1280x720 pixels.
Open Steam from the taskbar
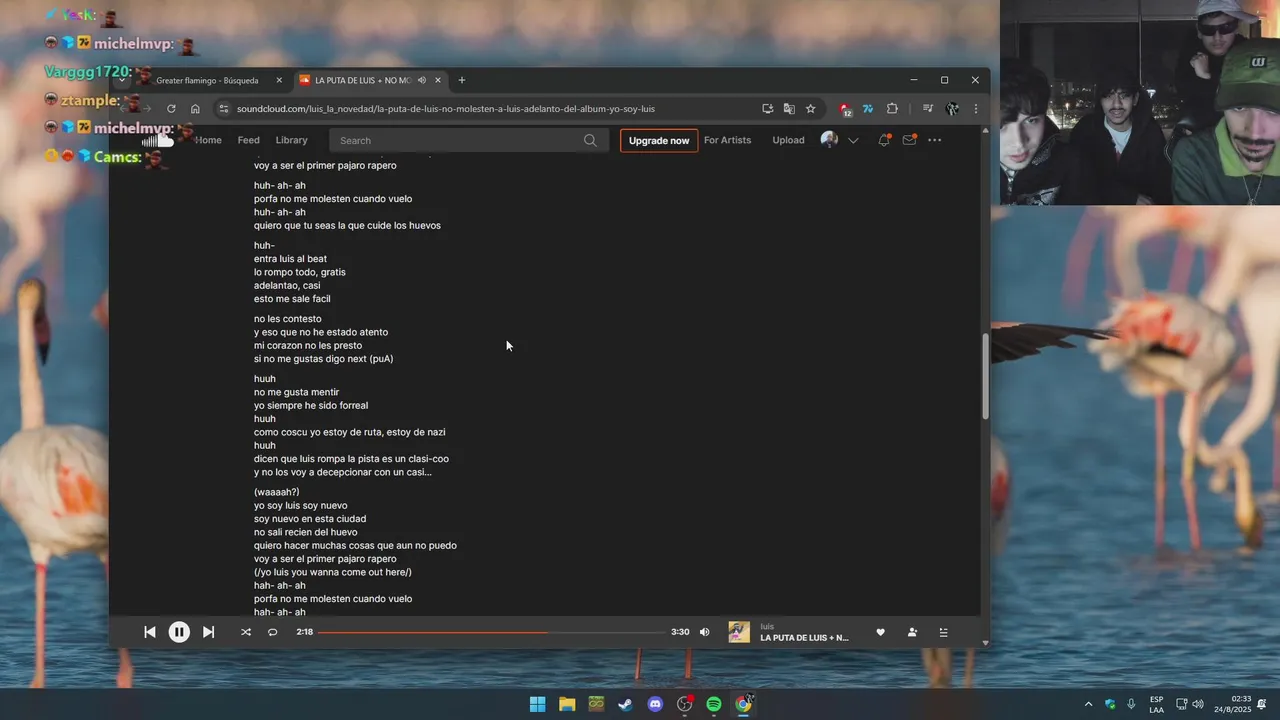(x=625, y=704)
